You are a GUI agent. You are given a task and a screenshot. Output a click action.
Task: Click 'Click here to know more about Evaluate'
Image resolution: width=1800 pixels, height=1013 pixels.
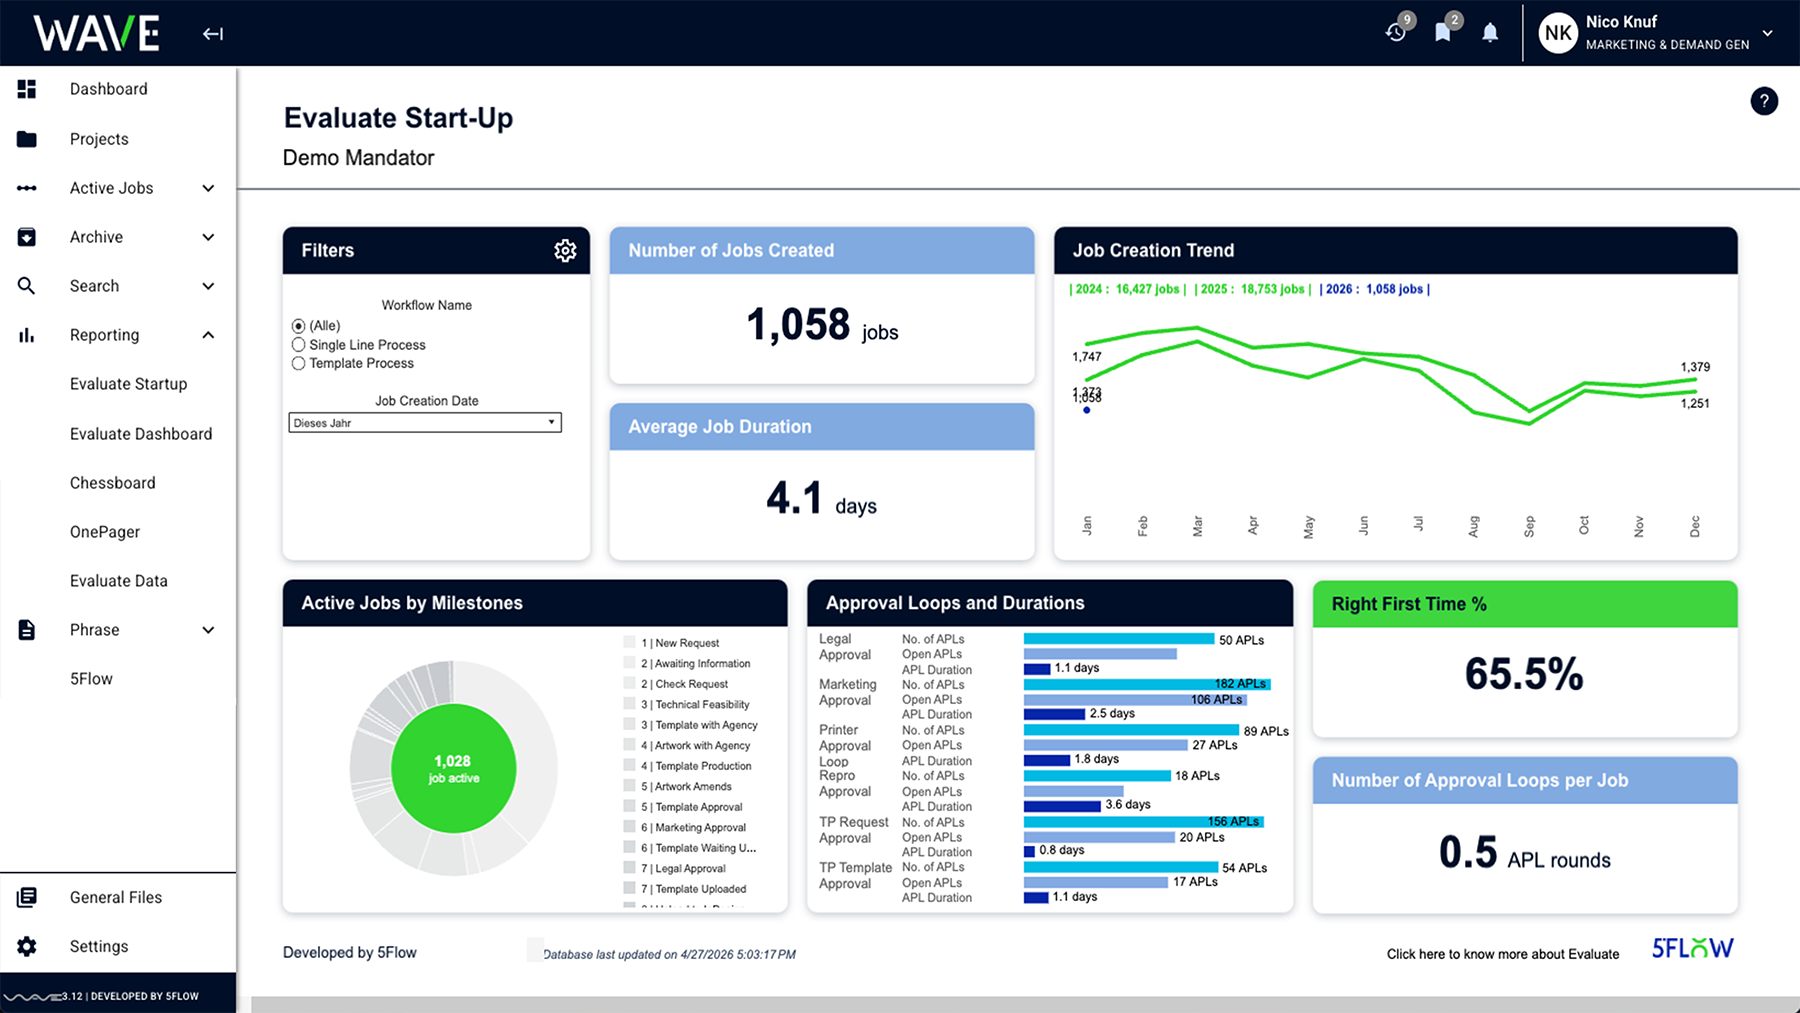(1503, 954)
